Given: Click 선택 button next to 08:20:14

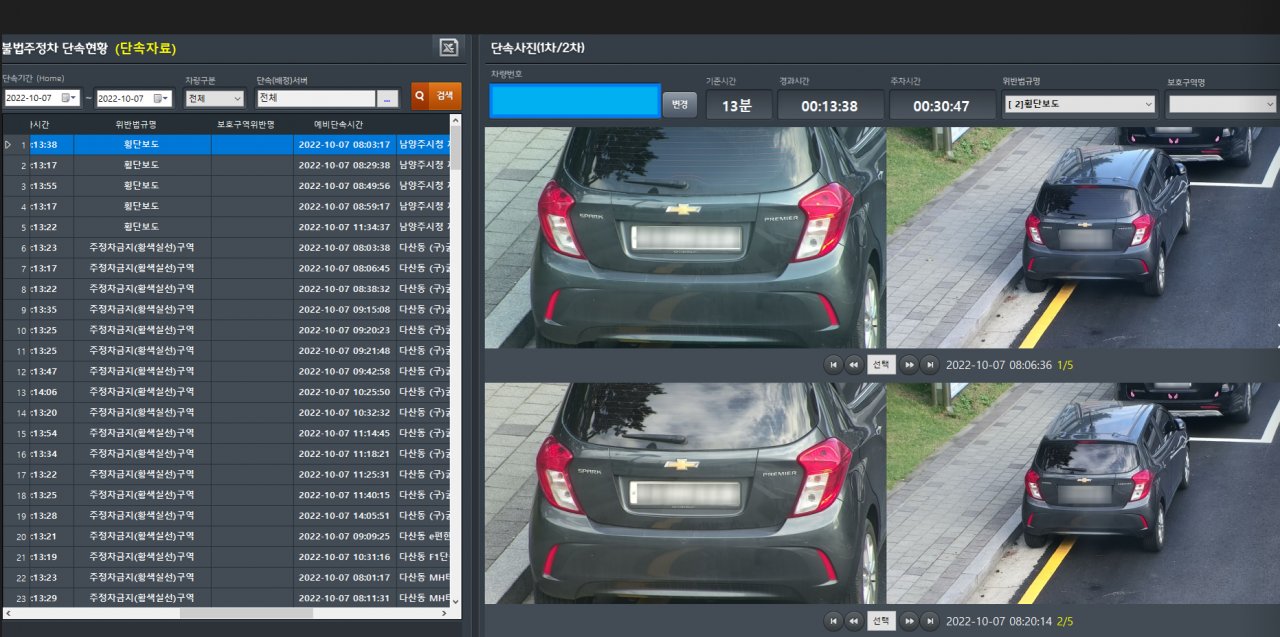Looking at the screenshot, I should point(881,621).
